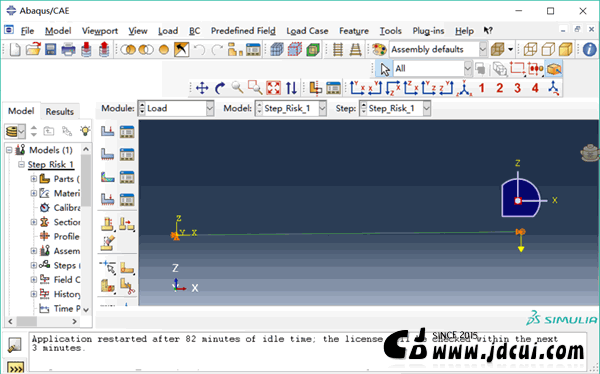600x374 pixels.
Task: Select the Pan View tool
Action: pos(202,88)
